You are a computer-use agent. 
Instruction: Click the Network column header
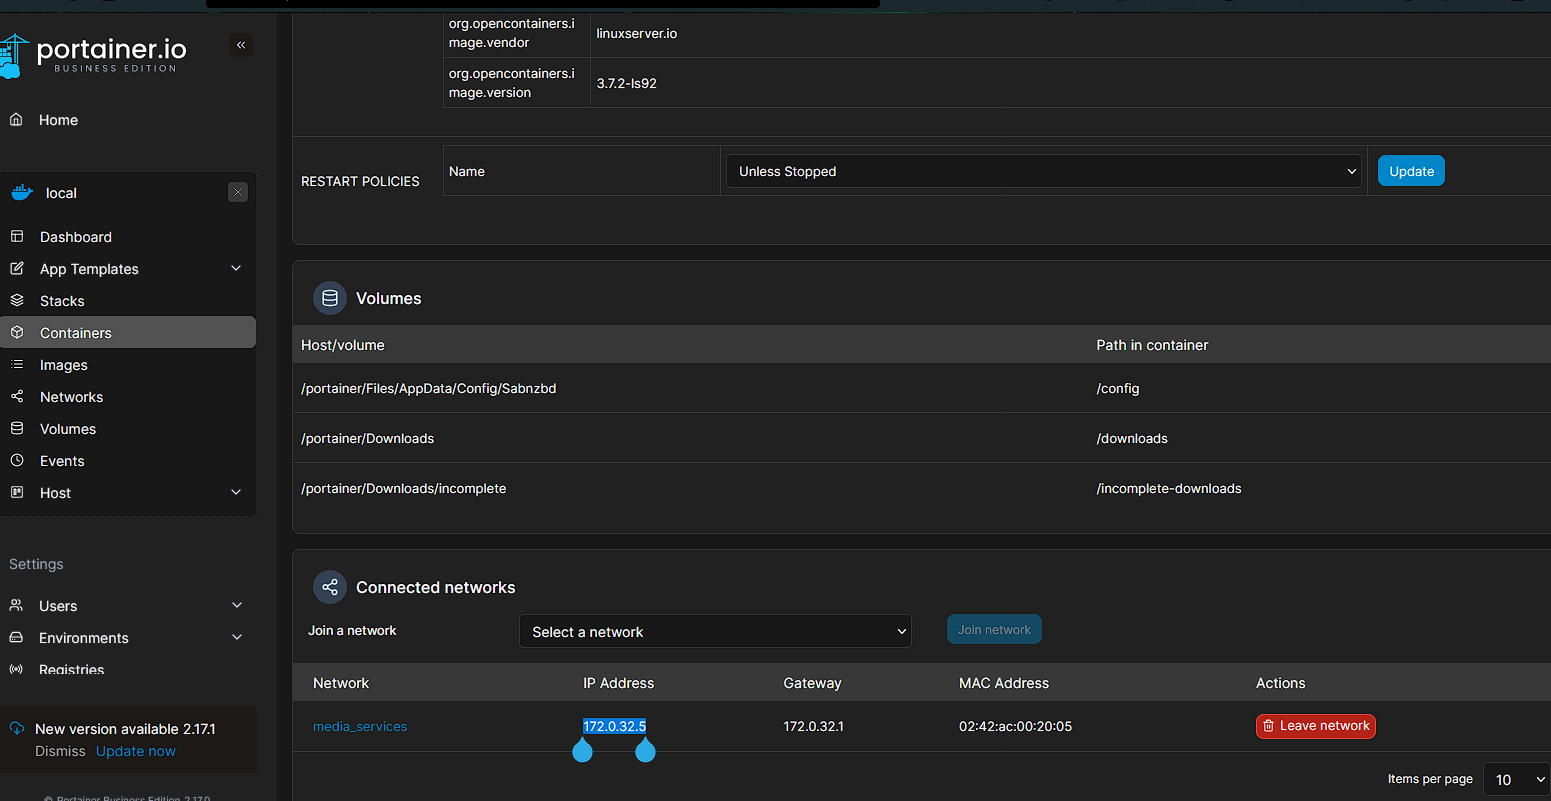(x=341, y=683)
